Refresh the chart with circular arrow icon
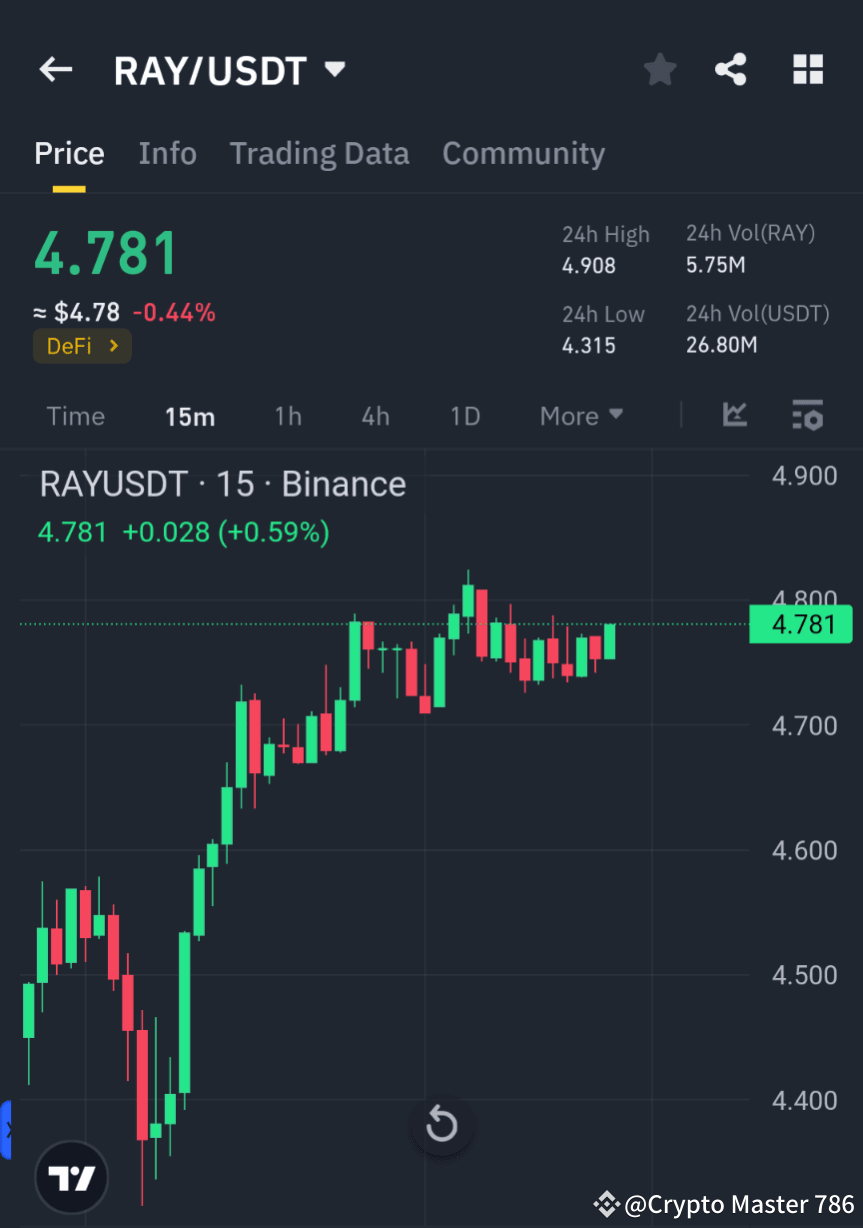The height and width of the screenshot is (1228, 863). 441,1124
